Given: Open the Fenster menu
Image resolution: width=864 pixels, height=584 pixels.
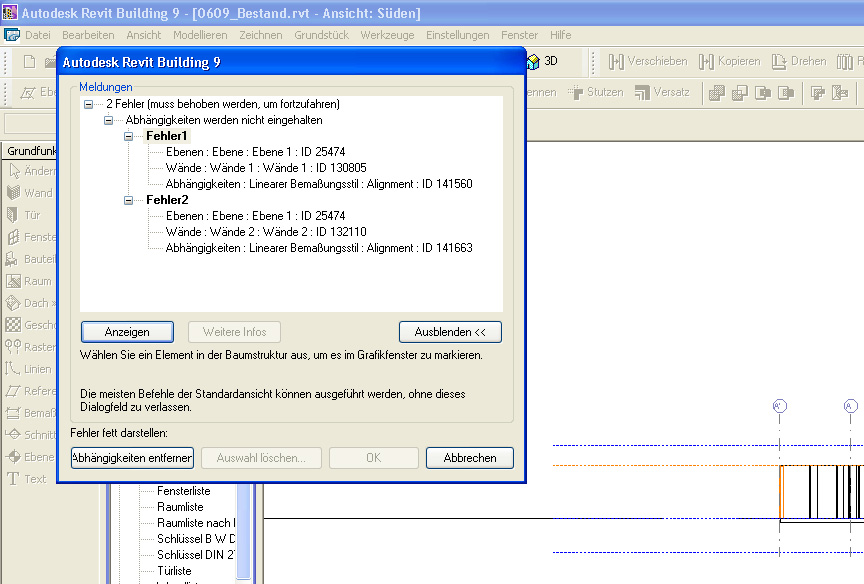Looking at the screenshot, I should pos(519,35).
